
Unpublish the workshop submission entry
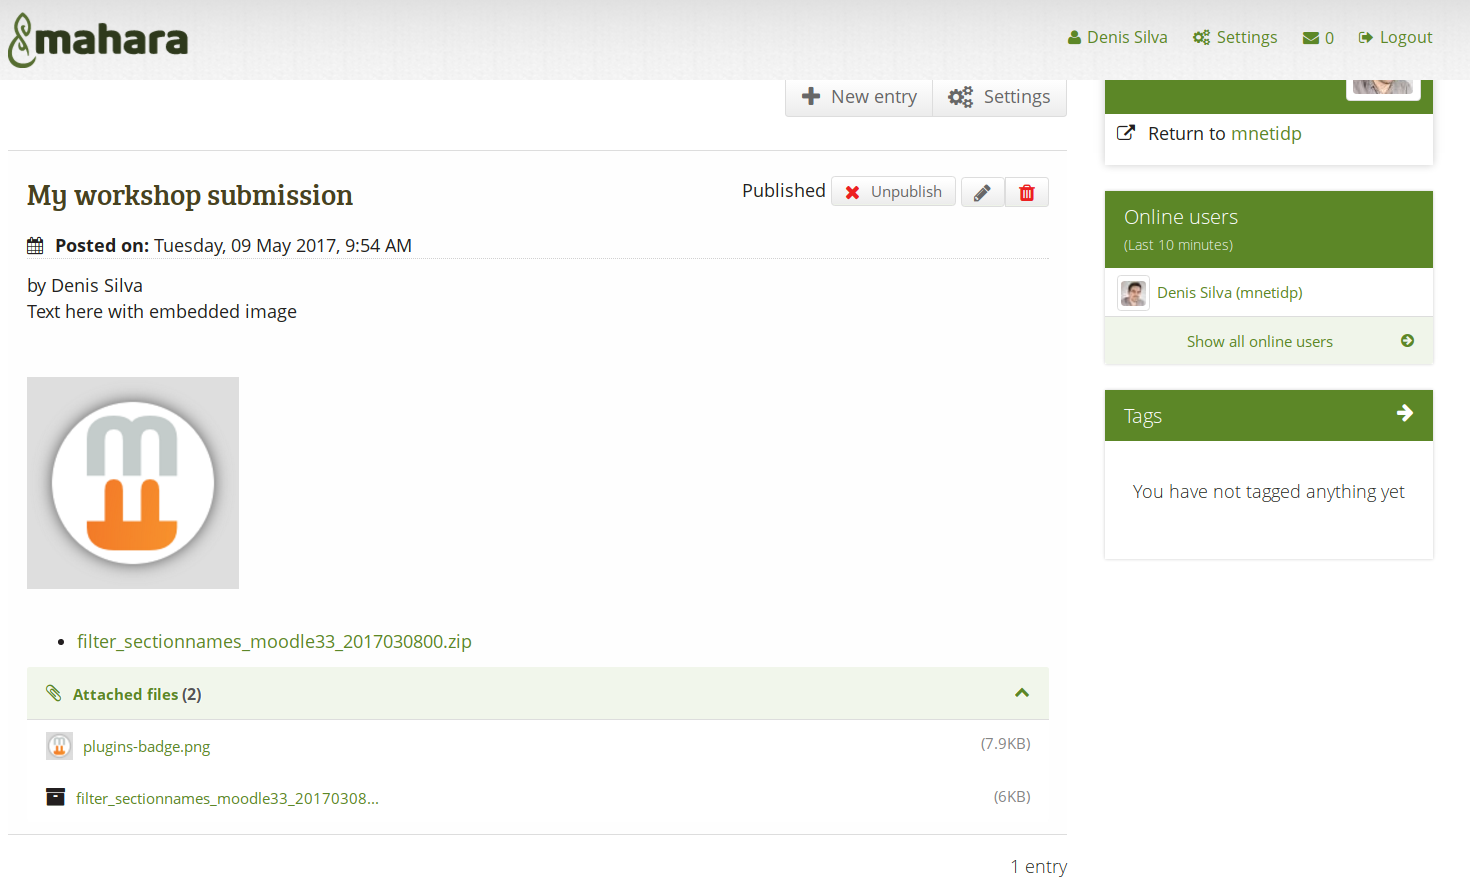893,192
